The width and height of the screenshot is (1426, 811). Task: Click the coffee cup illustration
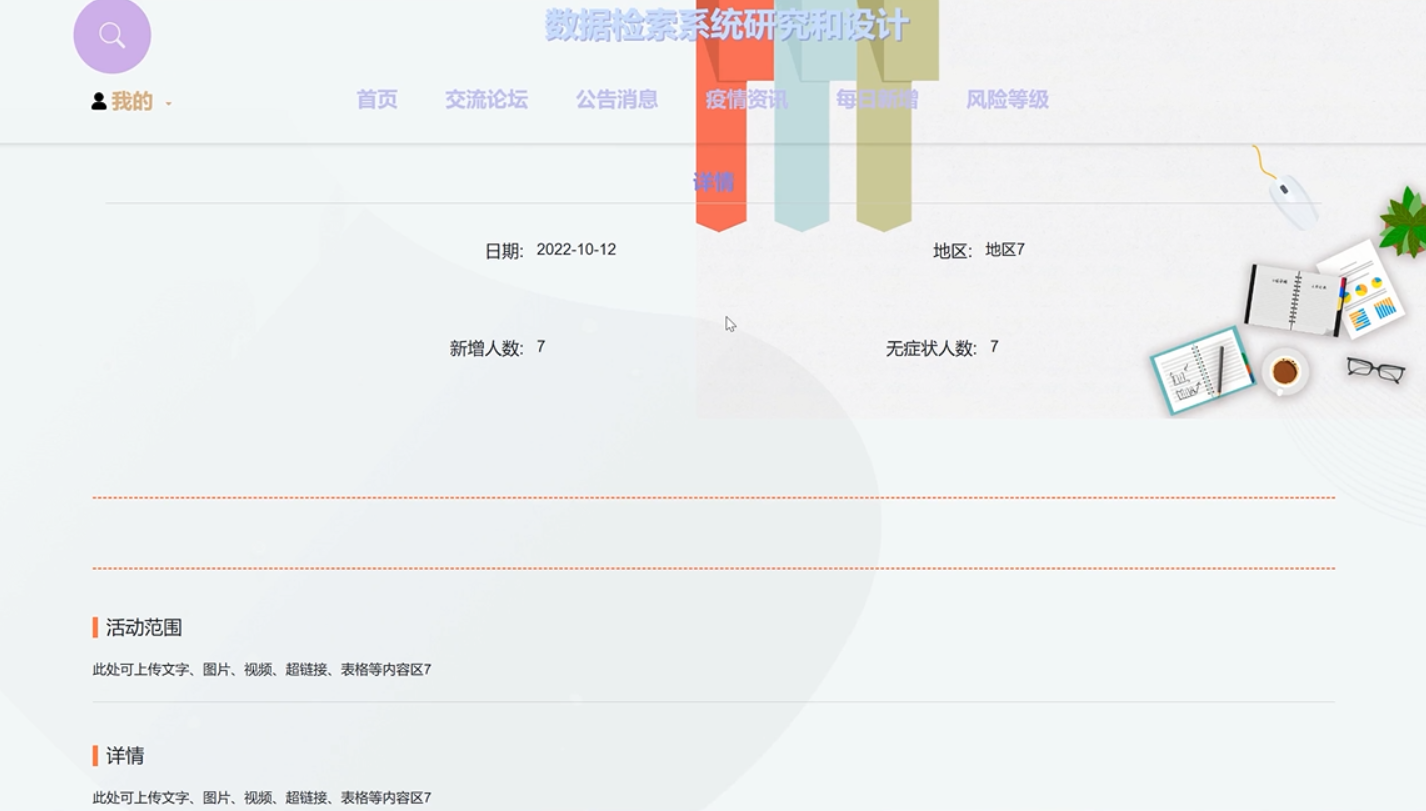coord(1284,372)
